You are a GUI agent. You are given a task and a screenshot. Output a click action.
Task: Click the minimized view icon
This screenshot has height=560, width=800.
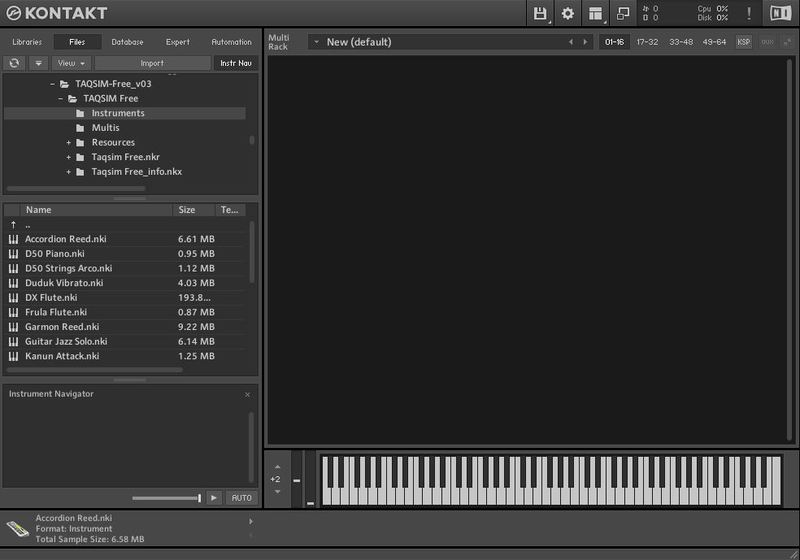click(x=623, y=13)
